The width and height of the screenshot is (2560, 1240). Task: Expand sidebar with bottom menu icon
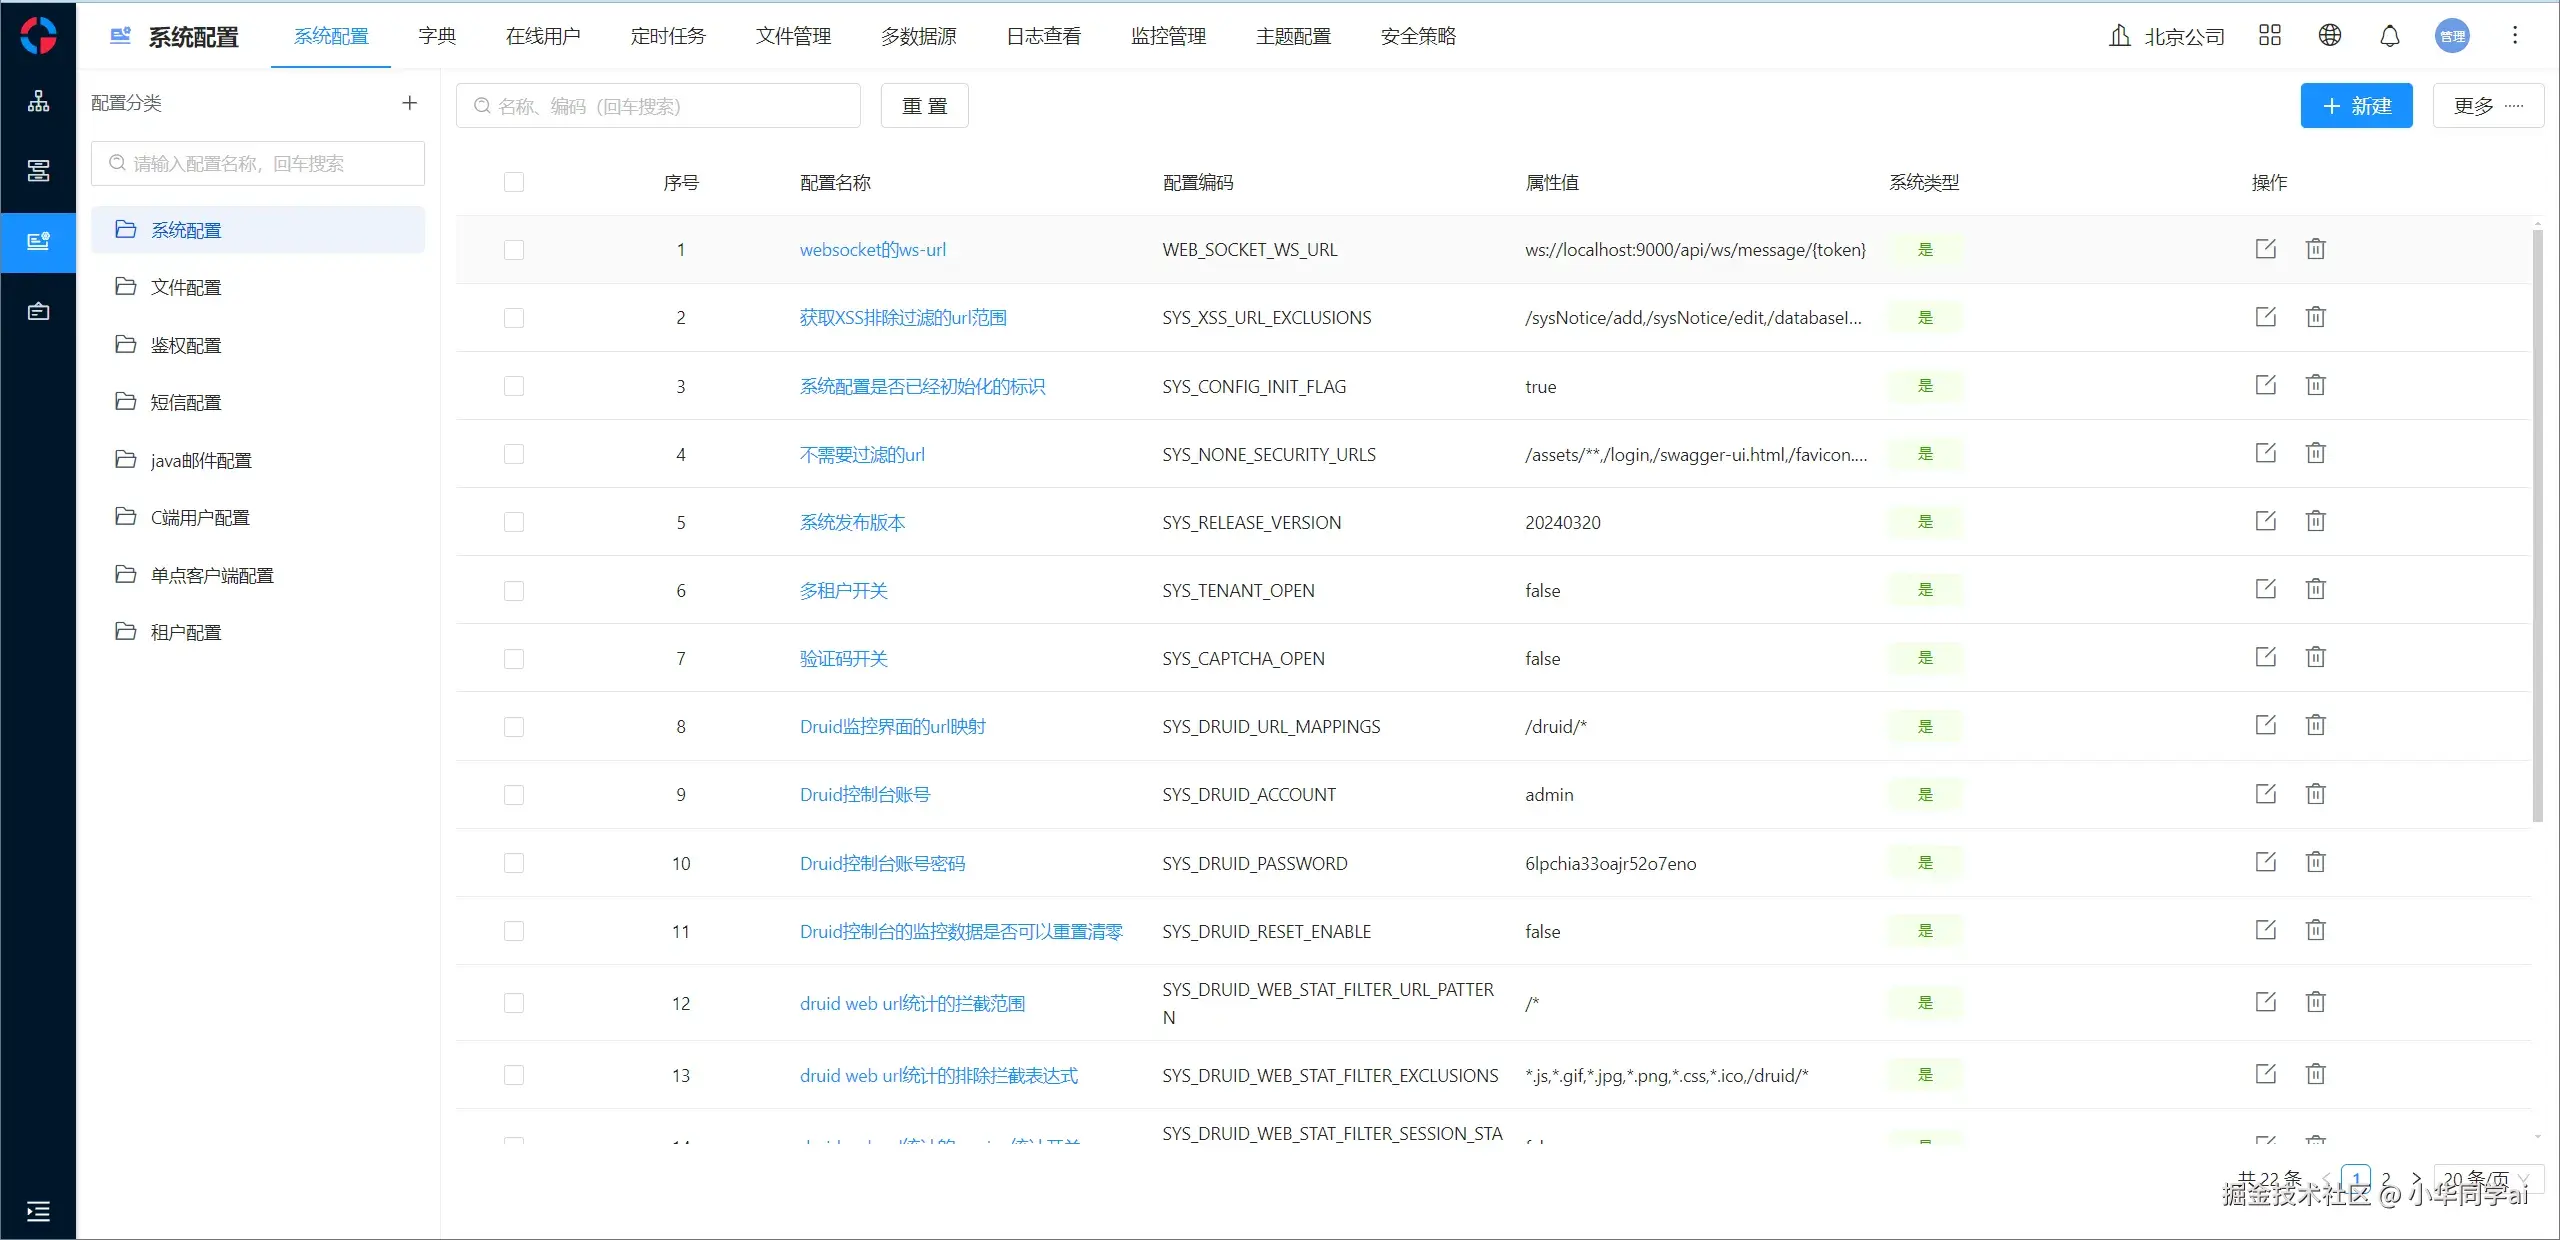coord(38,1212)
